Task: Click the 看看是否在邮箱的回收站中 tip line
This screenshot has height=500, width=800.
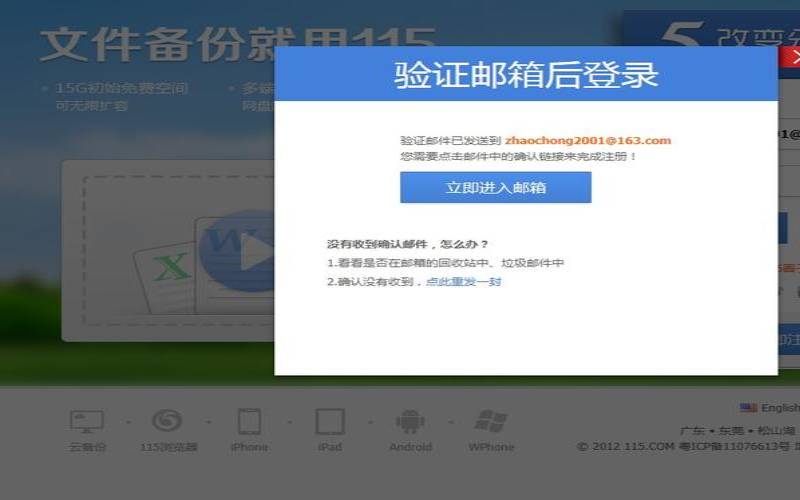Action: coord(445,263)
